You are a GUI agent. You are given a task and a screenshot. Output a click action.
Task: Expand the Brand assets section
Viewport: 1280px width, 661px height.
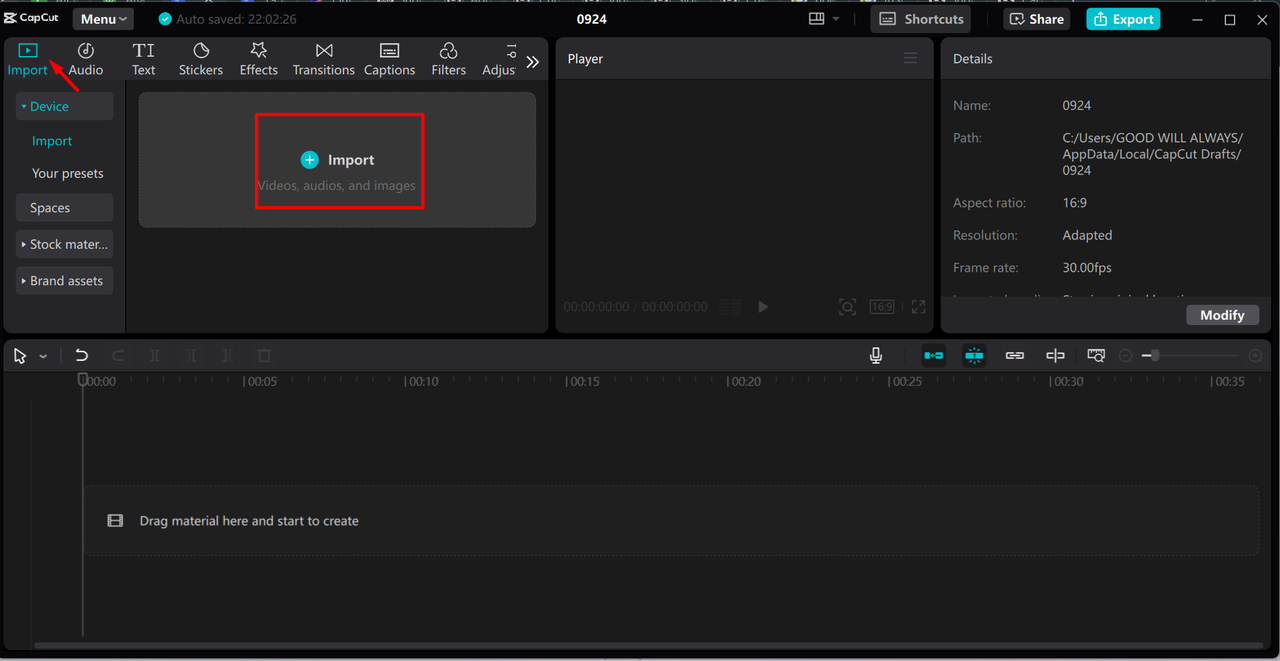pyautogui.click(x=64, y=281)
